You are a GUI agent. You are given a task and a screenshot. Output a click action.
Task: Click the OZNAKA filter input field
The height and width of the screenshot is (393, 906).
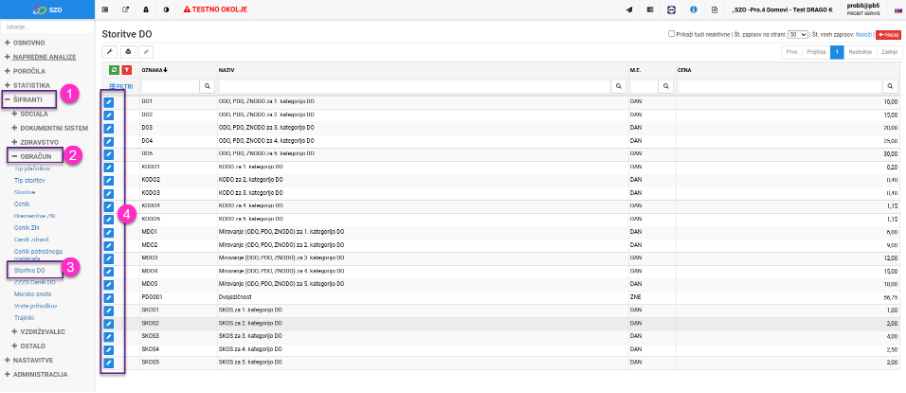[170, 86]
